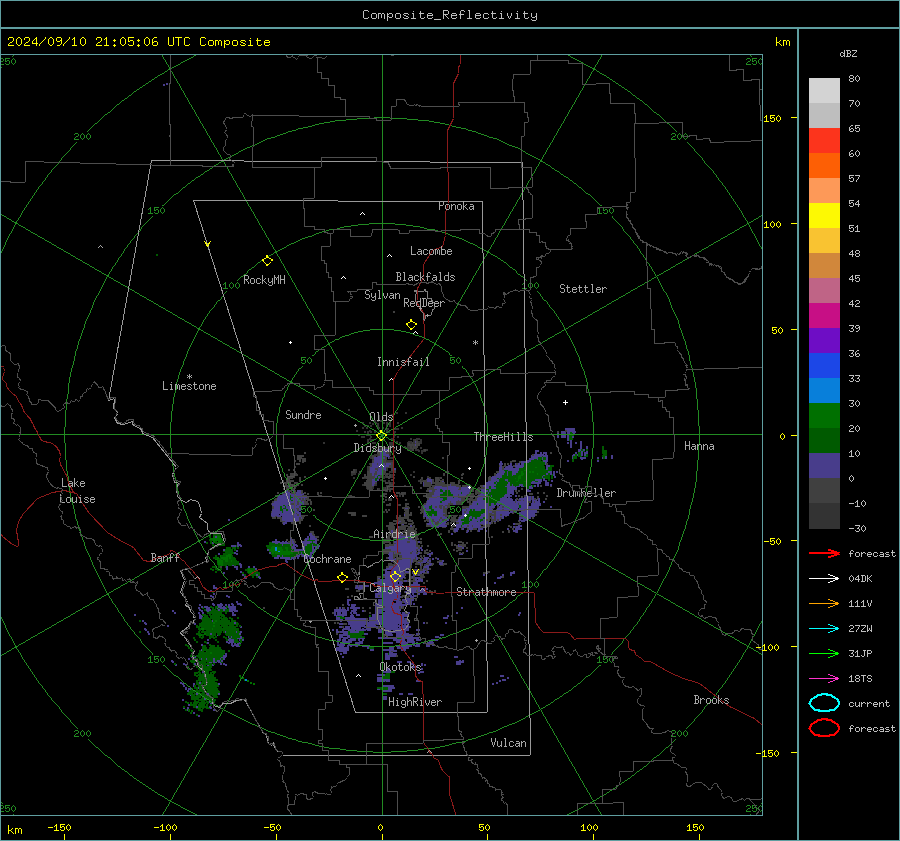Click the Hanna city label
The image size is (900, 841).
(699, 446)
